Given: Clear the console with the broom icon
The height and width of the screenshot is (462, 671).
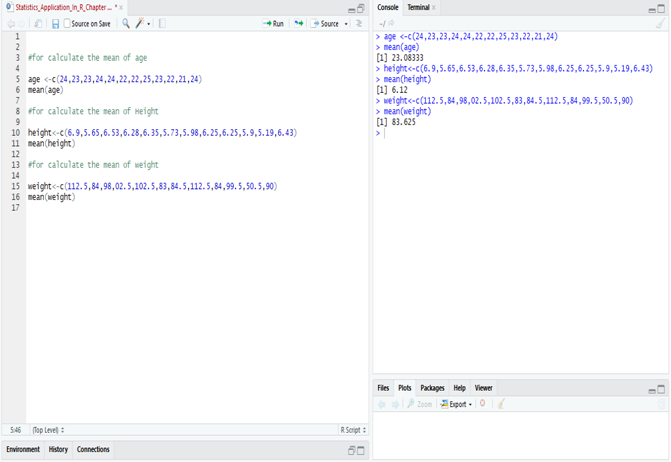Looking at the screenshot, I should 660,24.
